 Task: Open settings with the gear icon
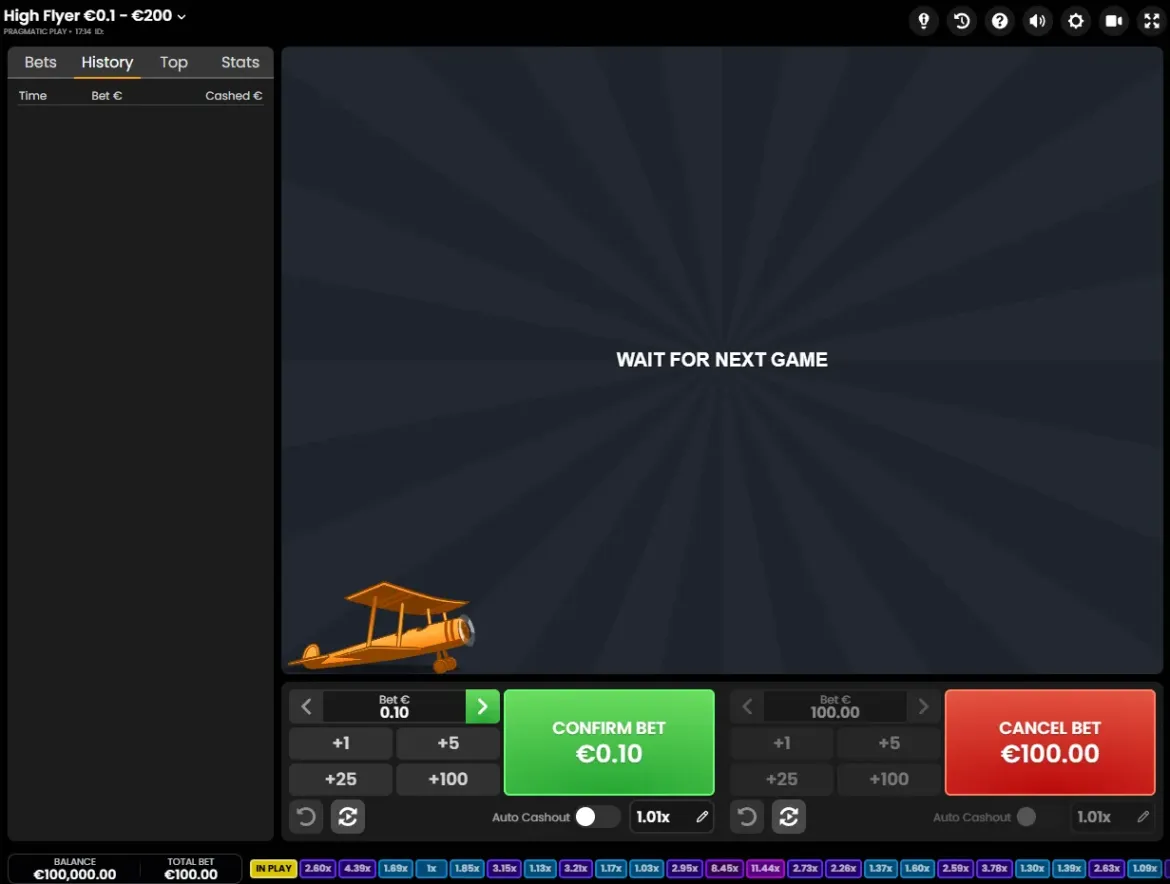1075,21
